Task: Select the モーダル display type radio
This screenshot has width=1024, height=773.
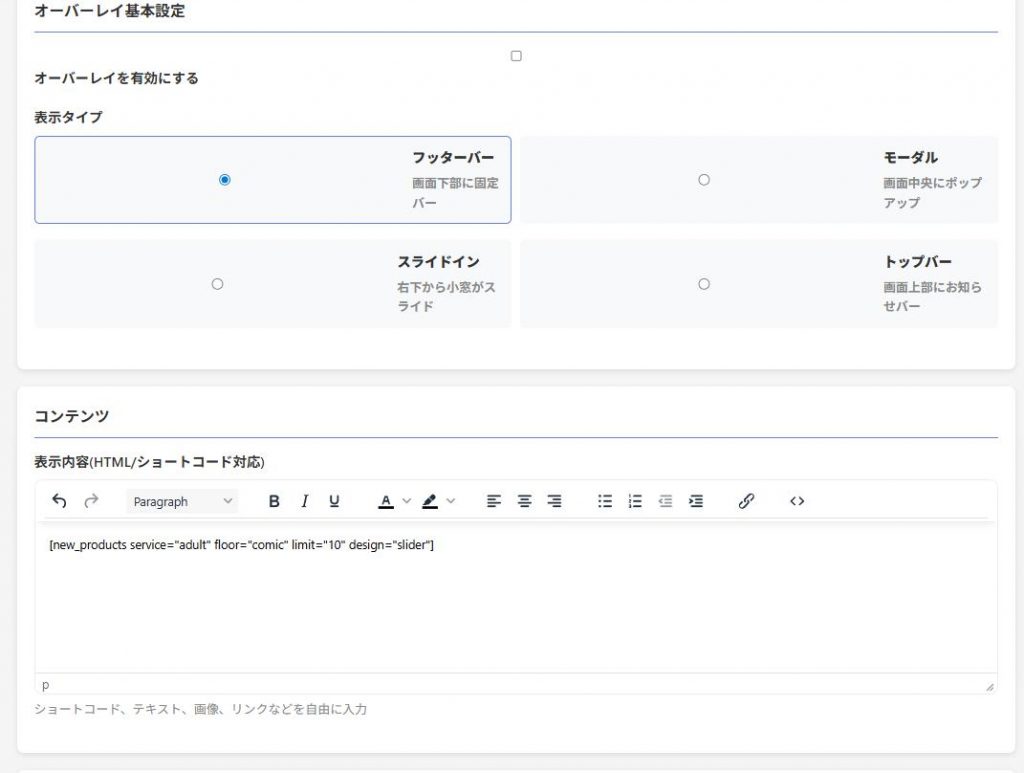Action: click(x=704, y=180)
